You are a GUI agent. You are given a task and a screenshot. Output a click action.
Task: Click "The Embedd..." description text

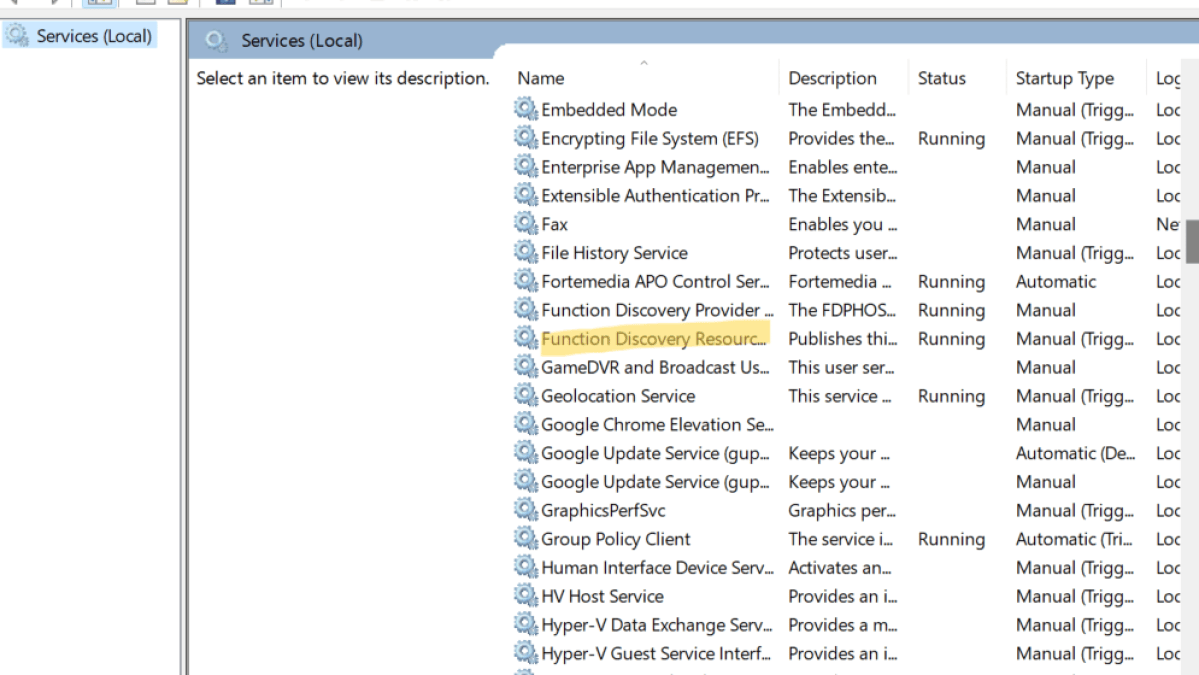[x=842, y=109]
